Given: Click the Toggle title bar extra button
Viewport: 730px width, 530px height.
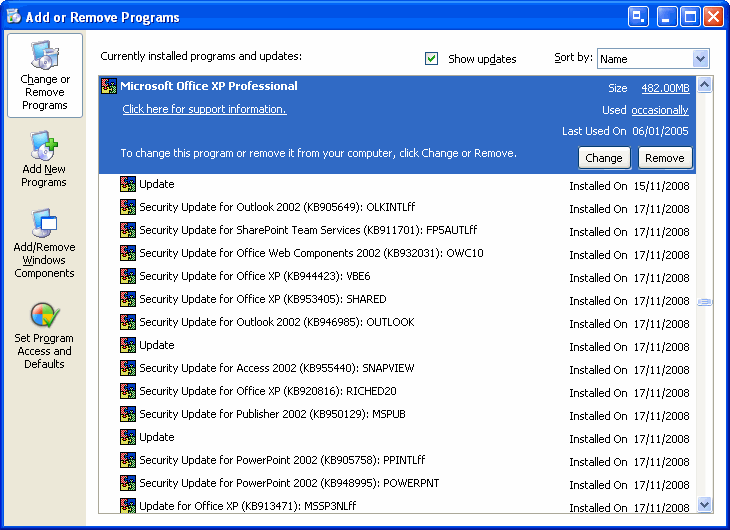Looking at the screenshot, I should click(638, 17).
